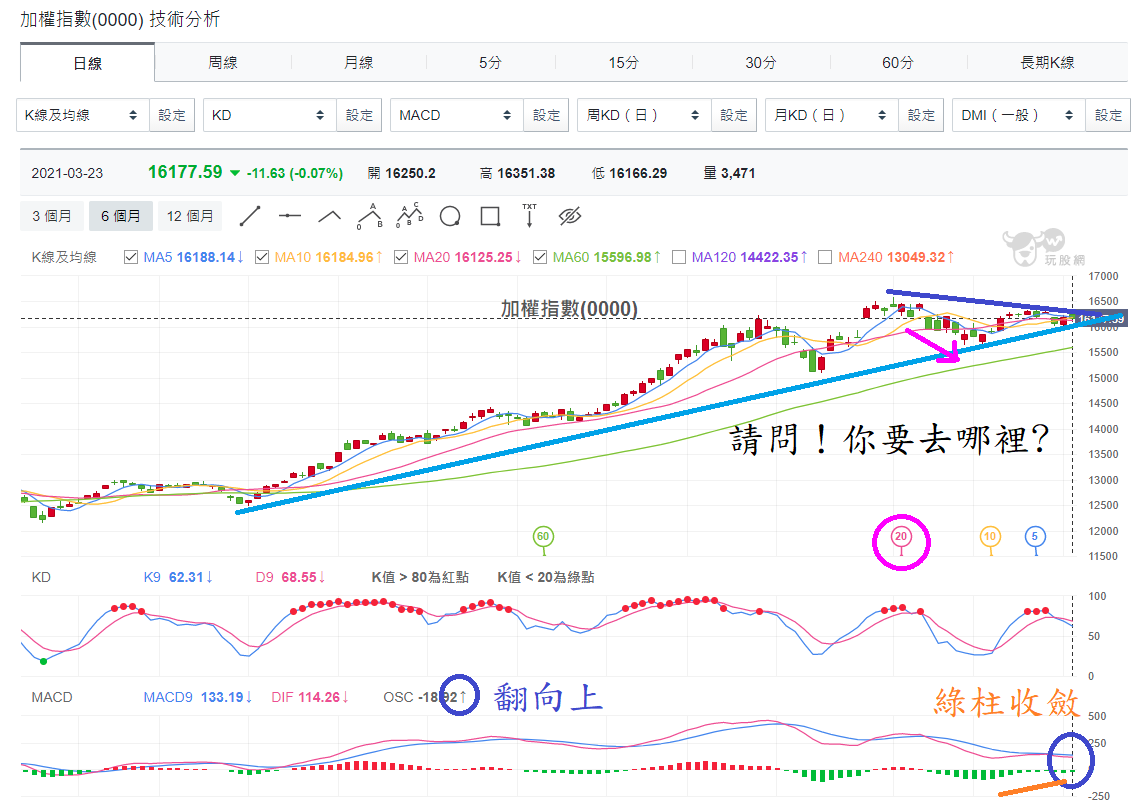
Task: Select the circle drawing tool
Action: [450, 217]
